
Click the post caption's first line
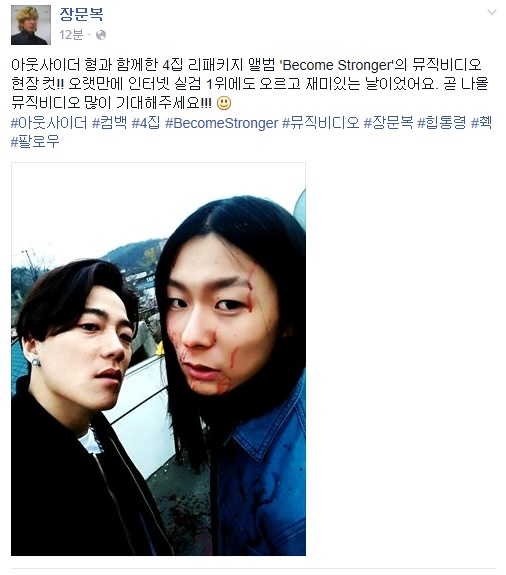[246, 65]
